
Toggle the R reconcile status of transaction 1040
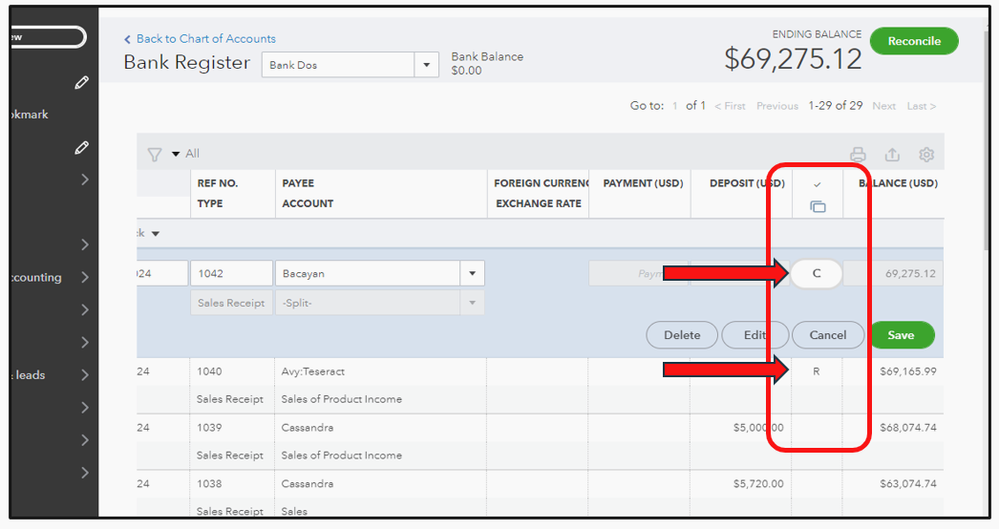click(816, 372)
